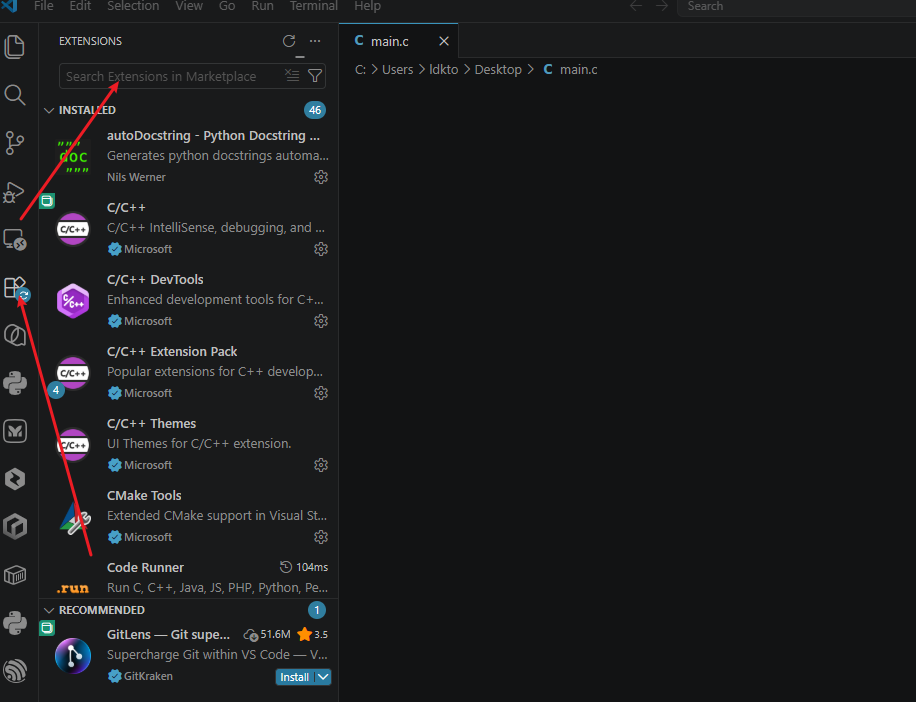Click the Desktop breadcrumb segment
The height and width of the screenshot is (702, 916).
click(x=498, y=69)
